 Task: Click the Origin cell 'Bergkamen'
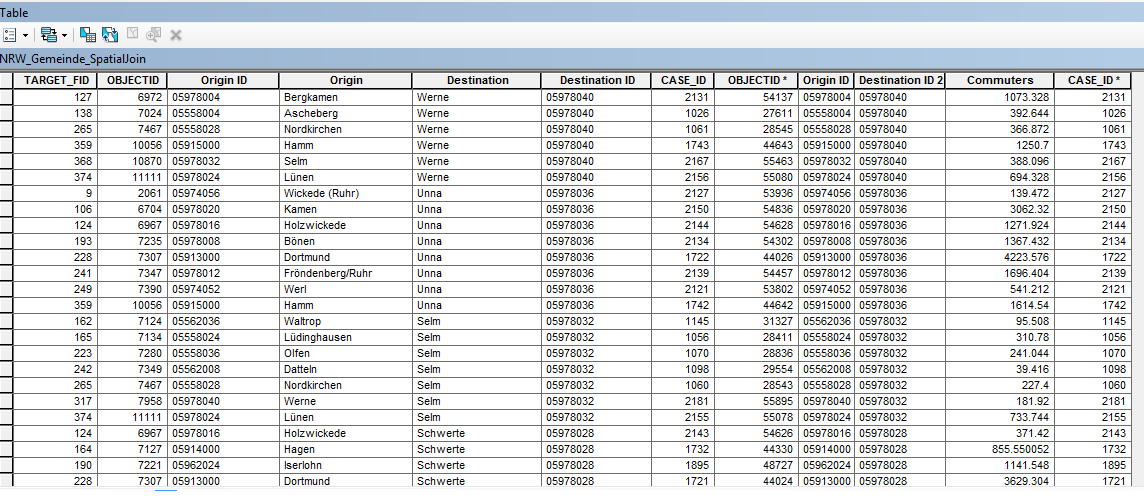pos(346,97)
